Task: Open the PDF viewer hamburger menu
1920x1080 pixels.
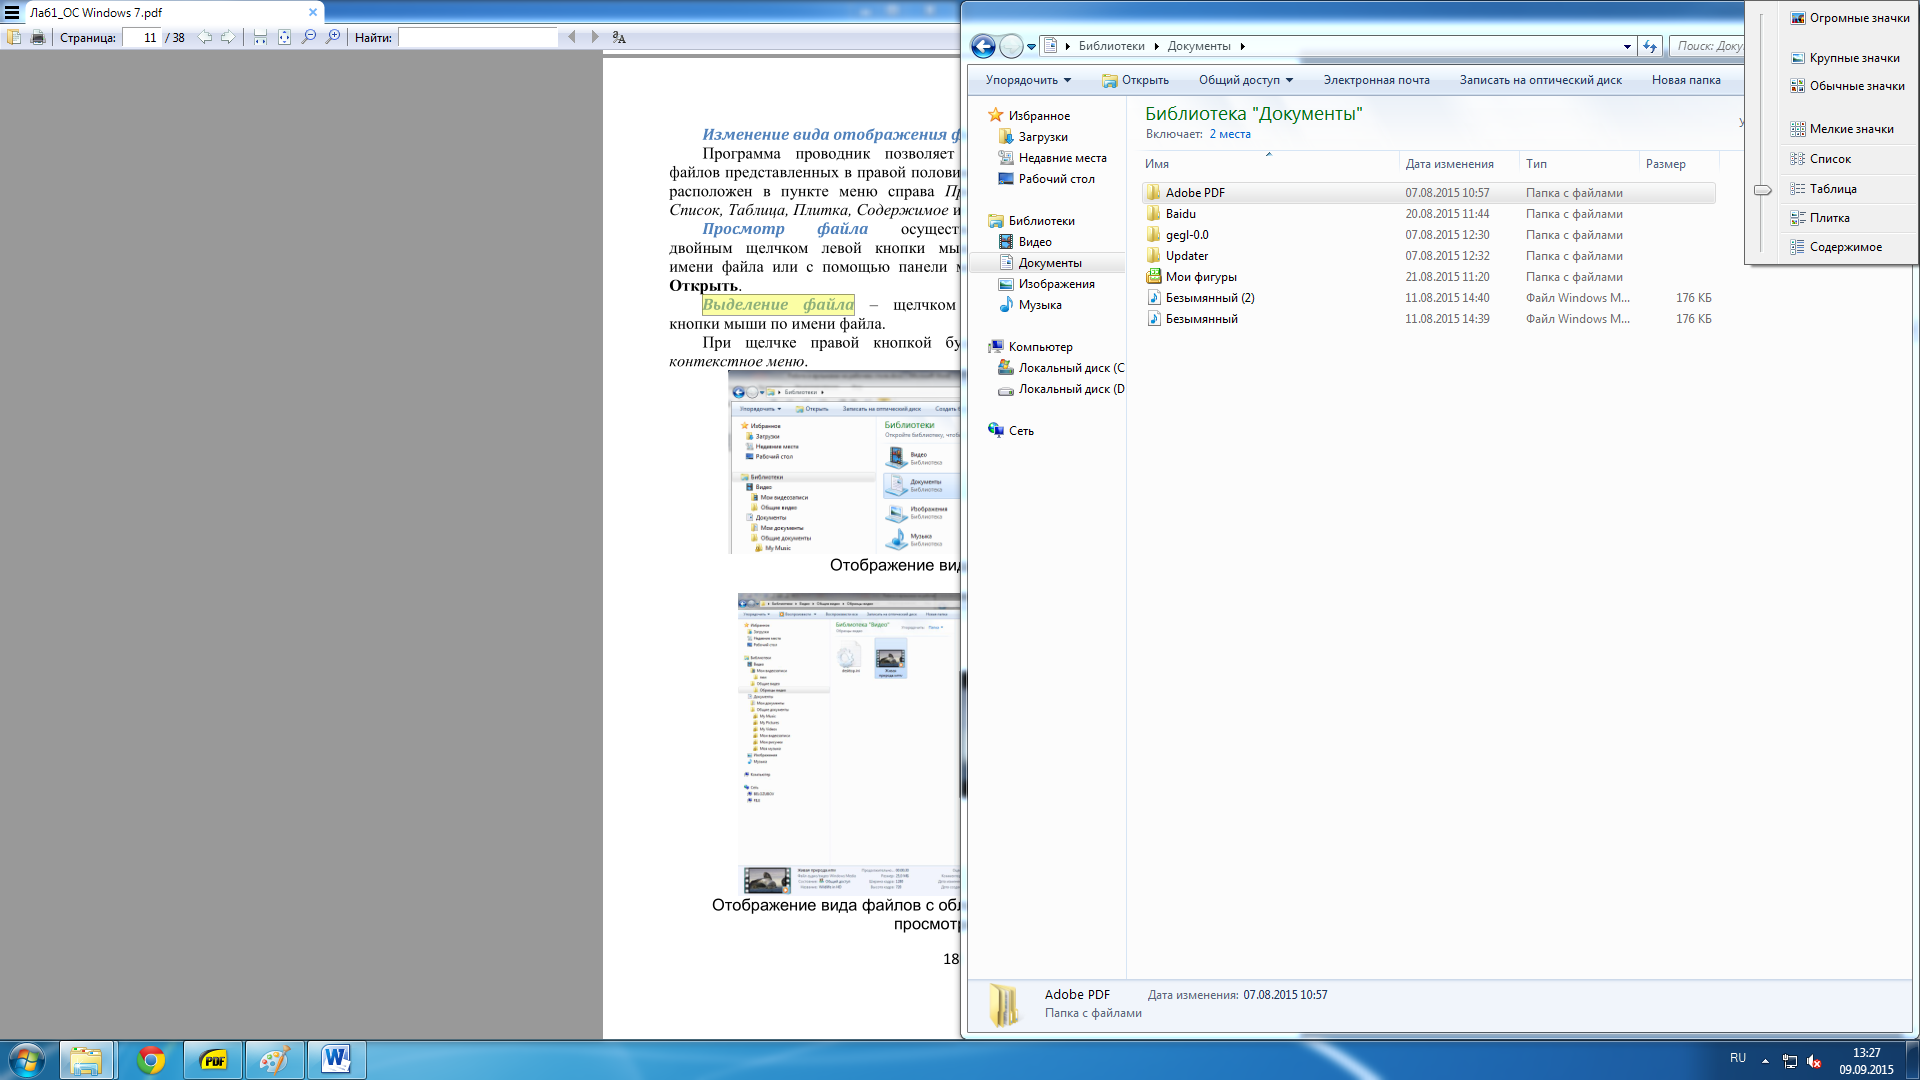Action: click(12, 12)
